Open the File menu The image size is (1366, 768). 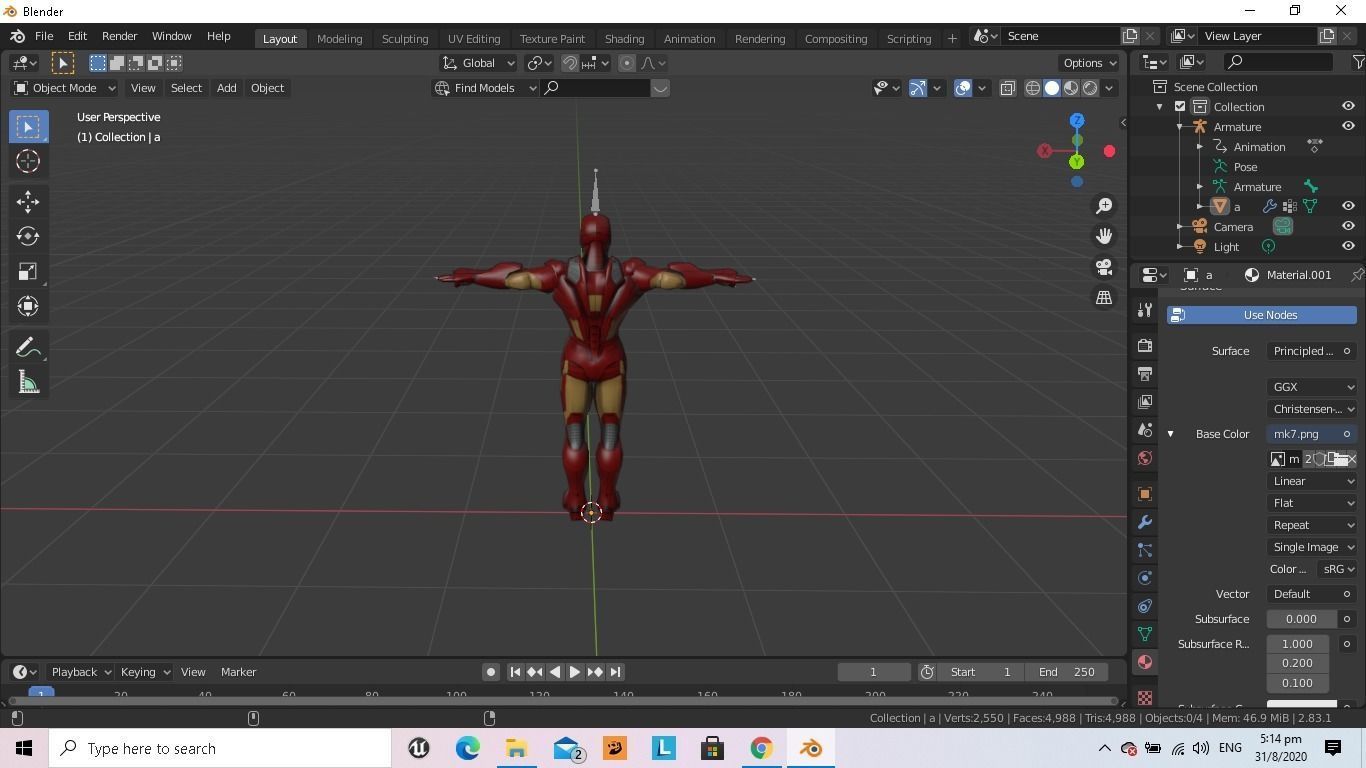(44, 36)
